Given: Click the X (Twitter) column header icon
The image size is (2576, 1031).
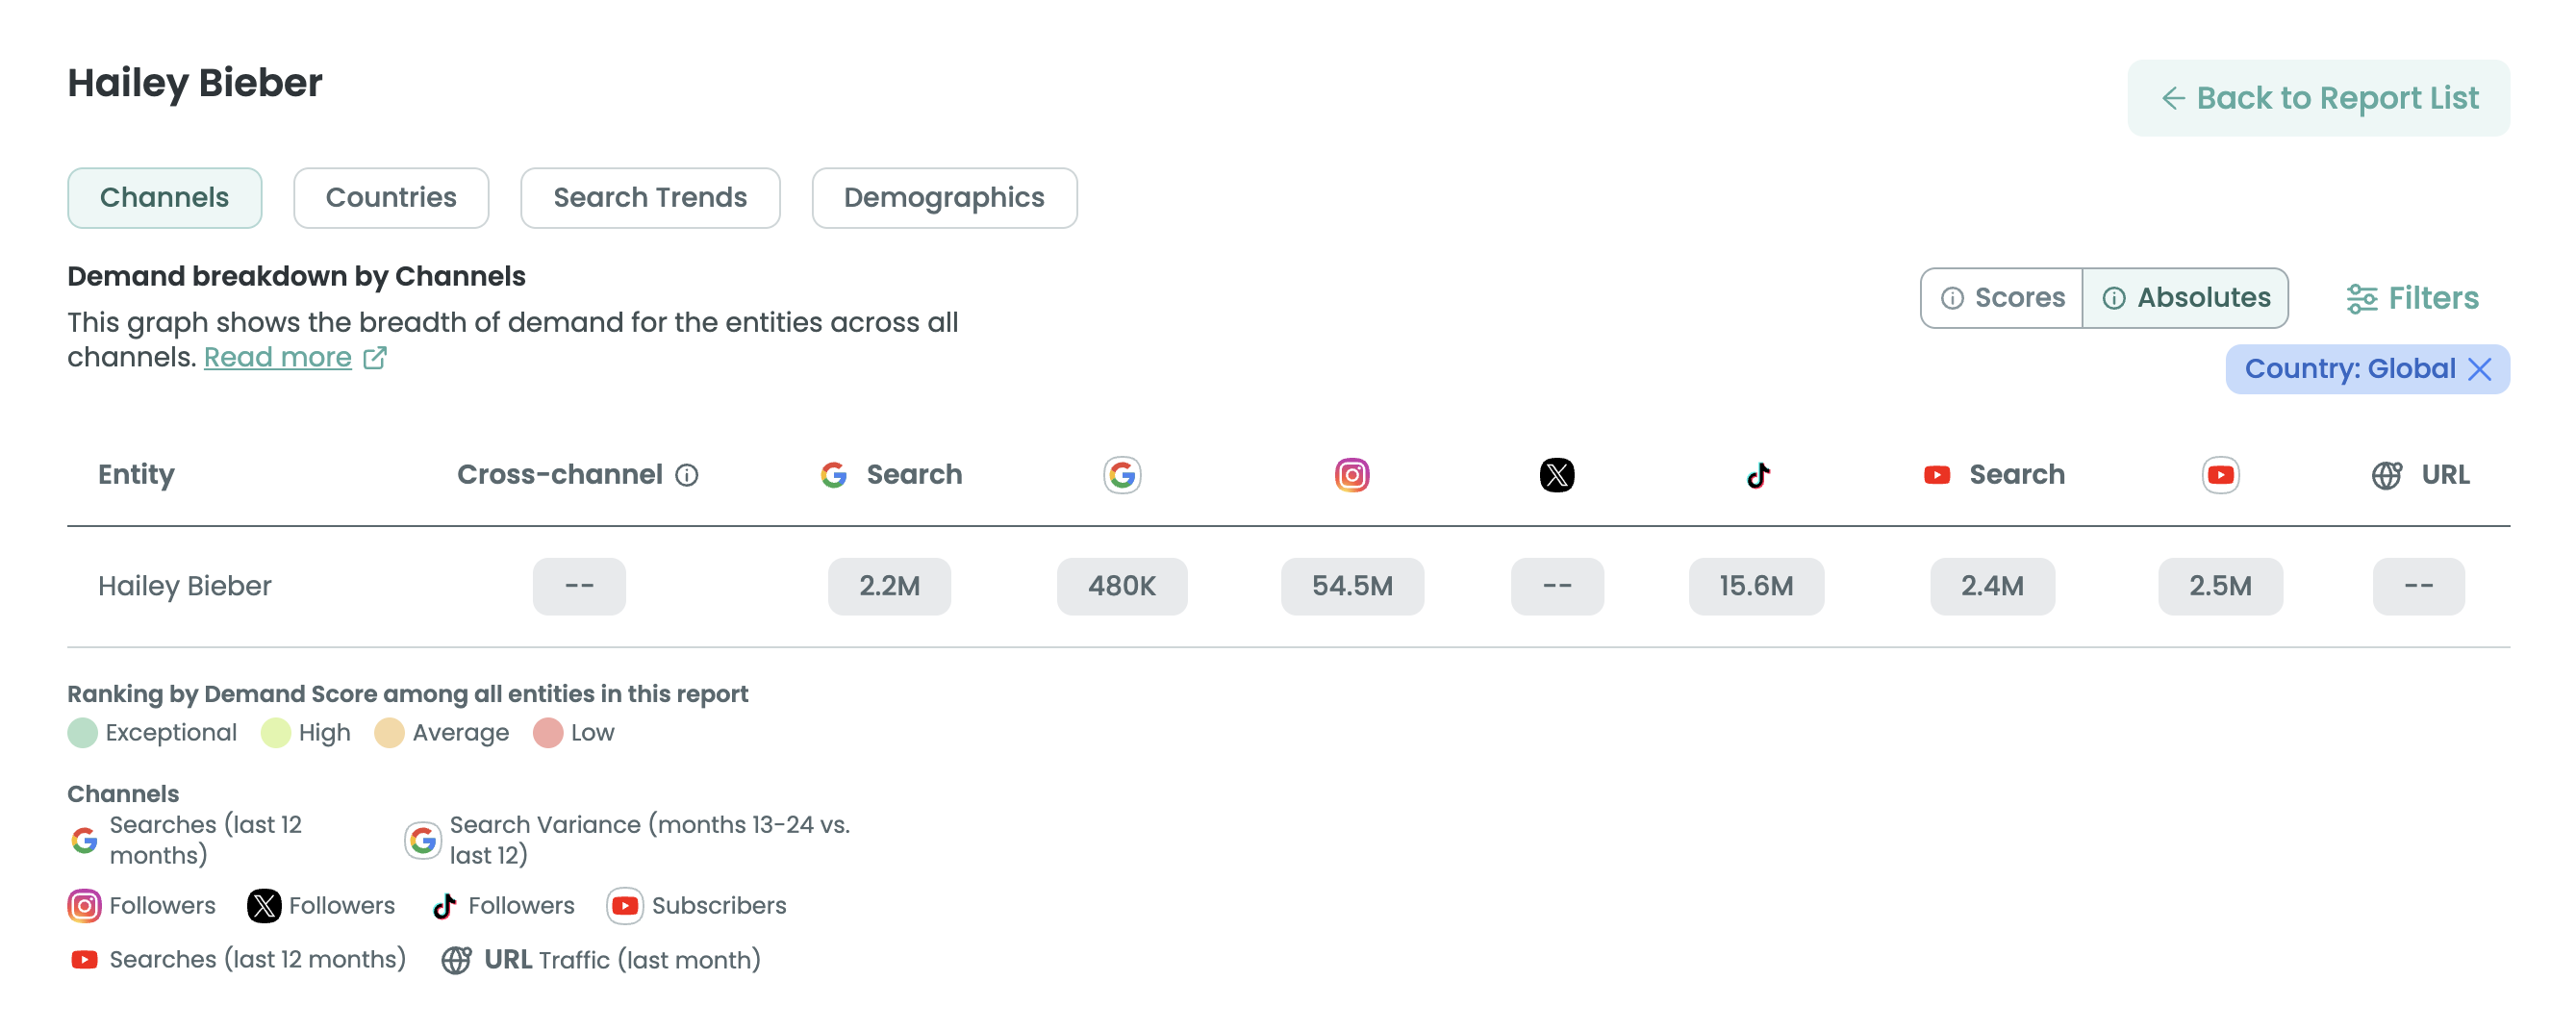Looking at the screenshot, I should [x=1556, y=475].
